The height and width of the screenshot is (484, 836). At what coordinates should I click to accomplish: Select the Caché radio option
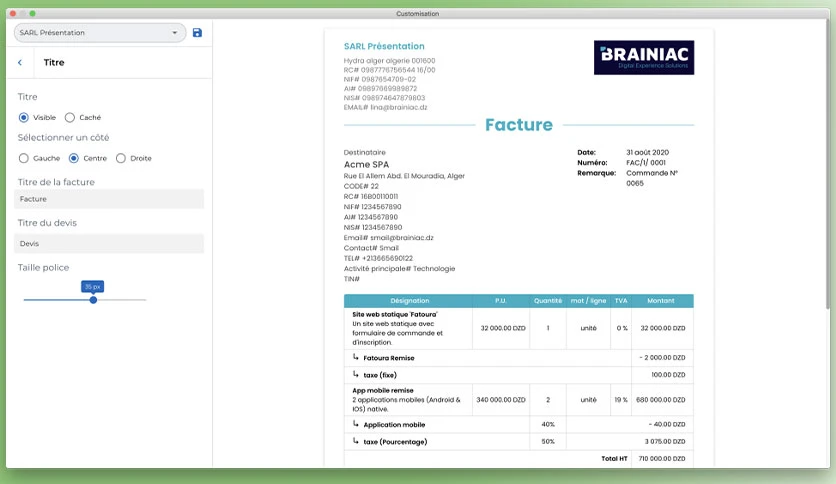70,117
